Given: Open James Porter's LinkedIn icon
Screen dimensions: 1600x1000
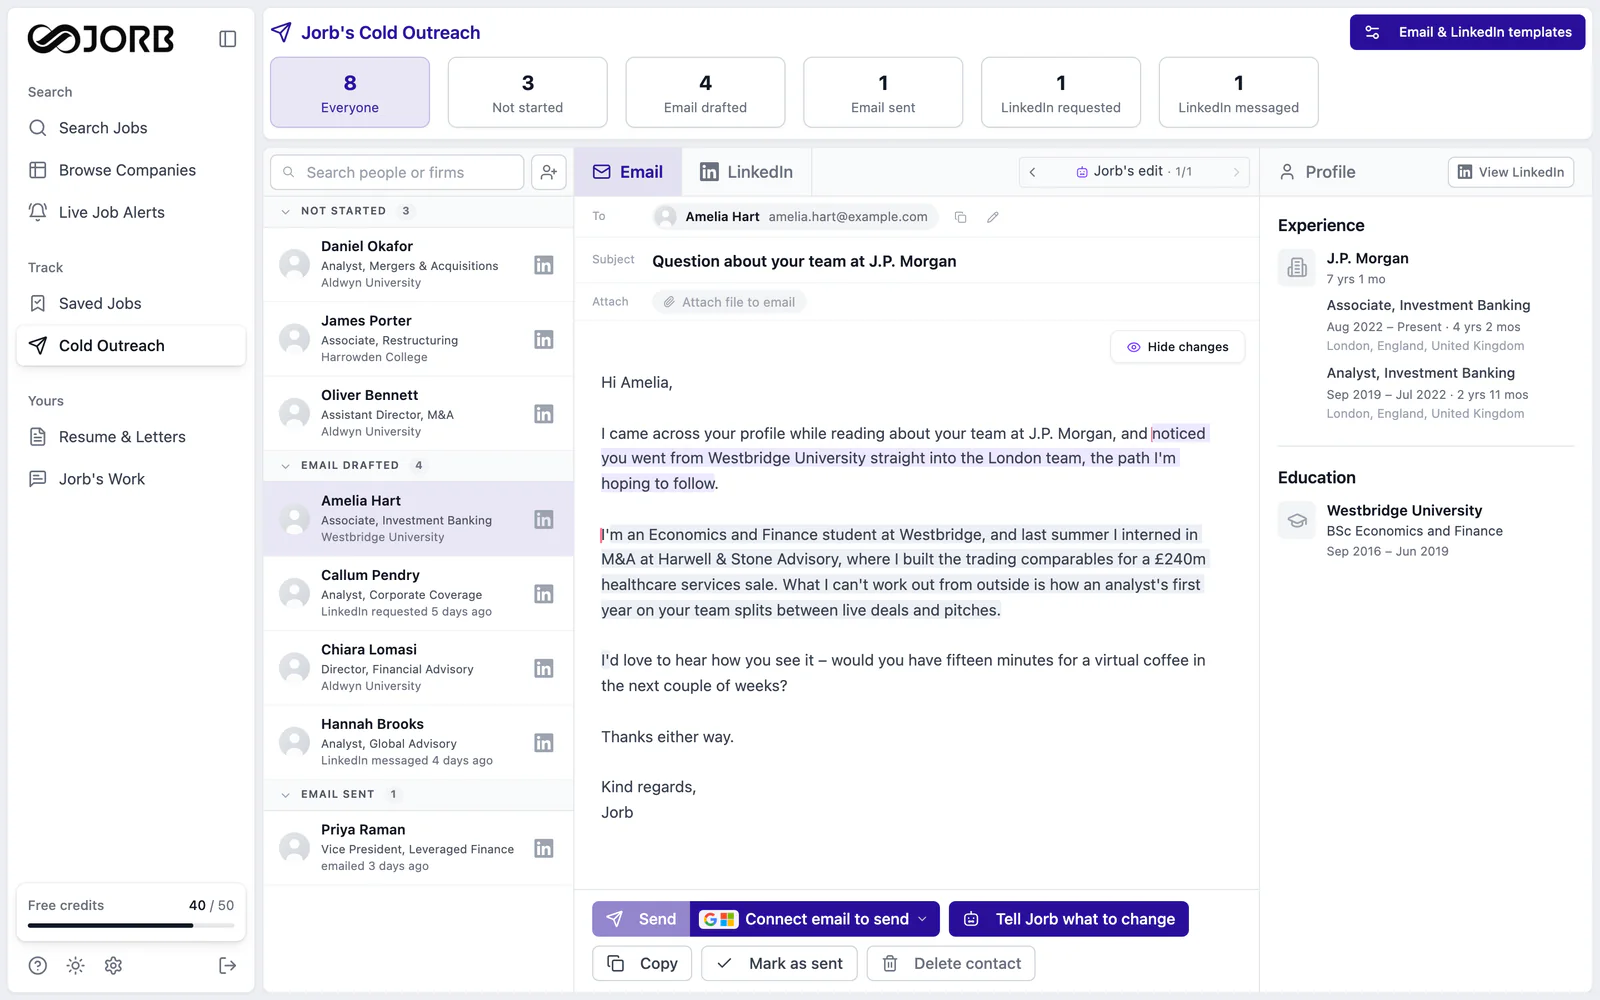Looking at the screenshot, I should [x=544, y=340].
